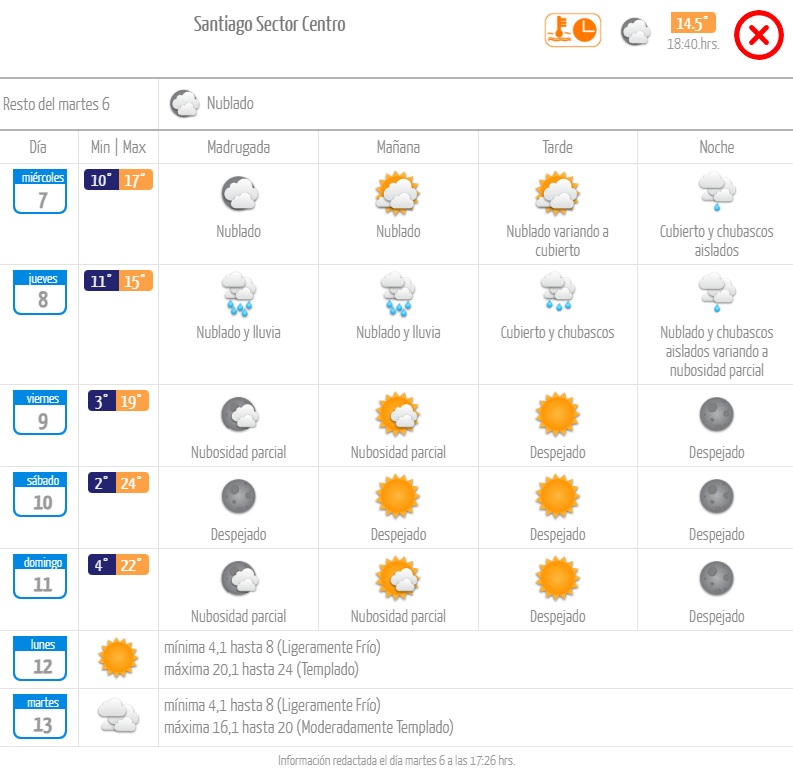This screenshot has width=793, height=768.
Task: Click the current conditions cloud icon
Action: [635, 32]
